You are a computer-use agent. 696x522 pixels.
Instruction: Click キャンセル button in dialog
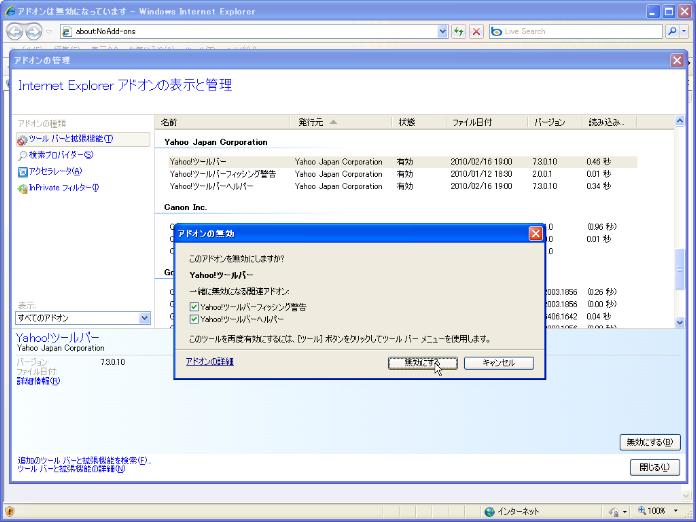(x=499, y=363)
